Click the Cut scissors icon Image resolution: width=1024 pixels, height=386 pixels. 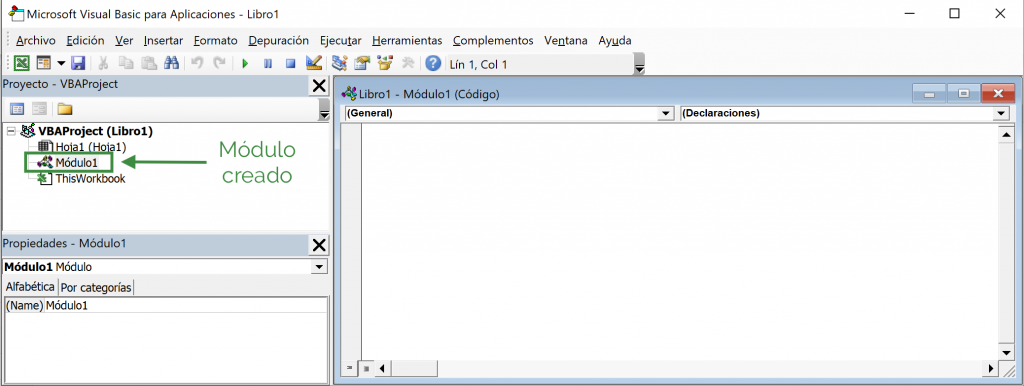[103, 63]
